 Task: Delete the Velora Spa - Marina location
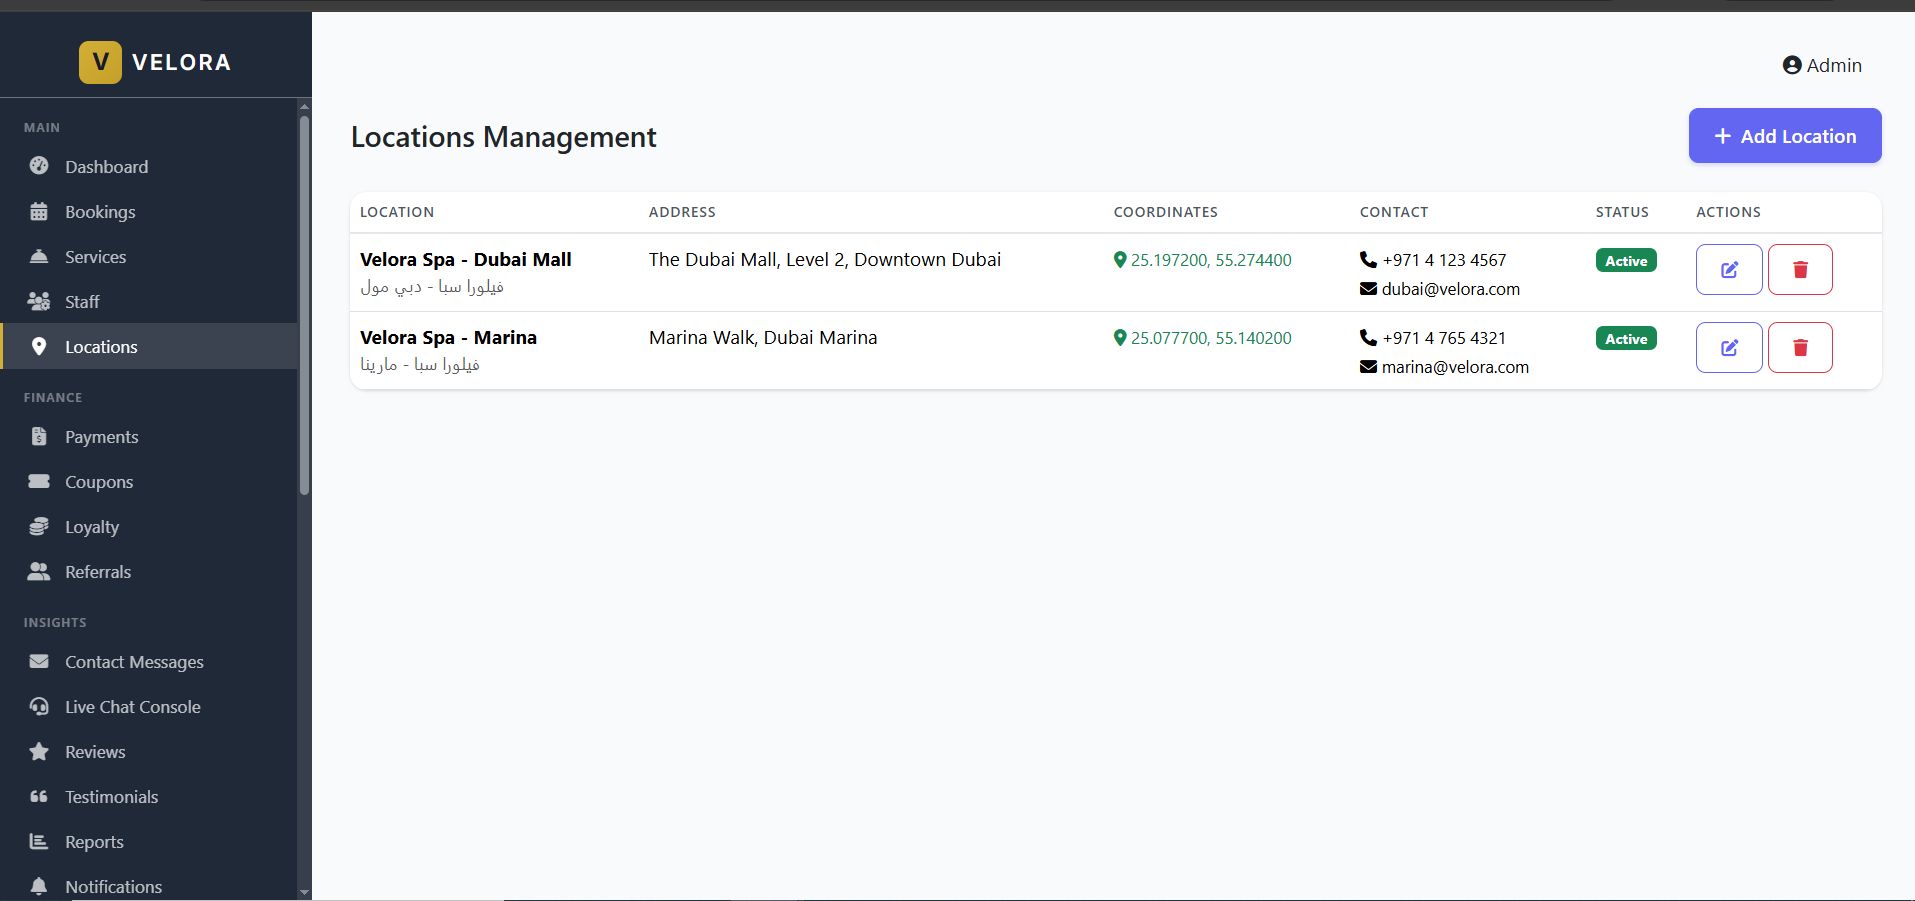coord(1799,348)
